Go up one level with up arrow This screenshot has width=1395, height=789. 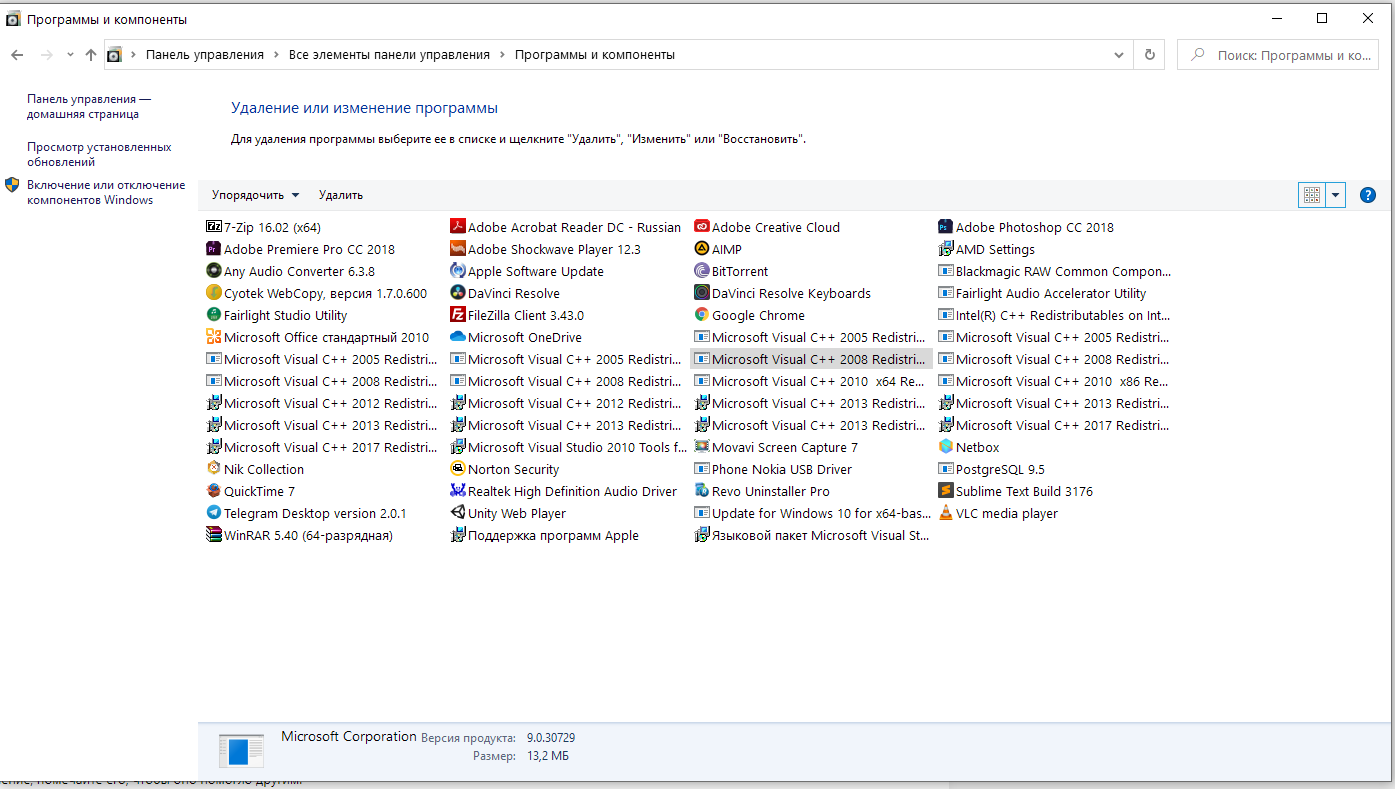[91, 55]
